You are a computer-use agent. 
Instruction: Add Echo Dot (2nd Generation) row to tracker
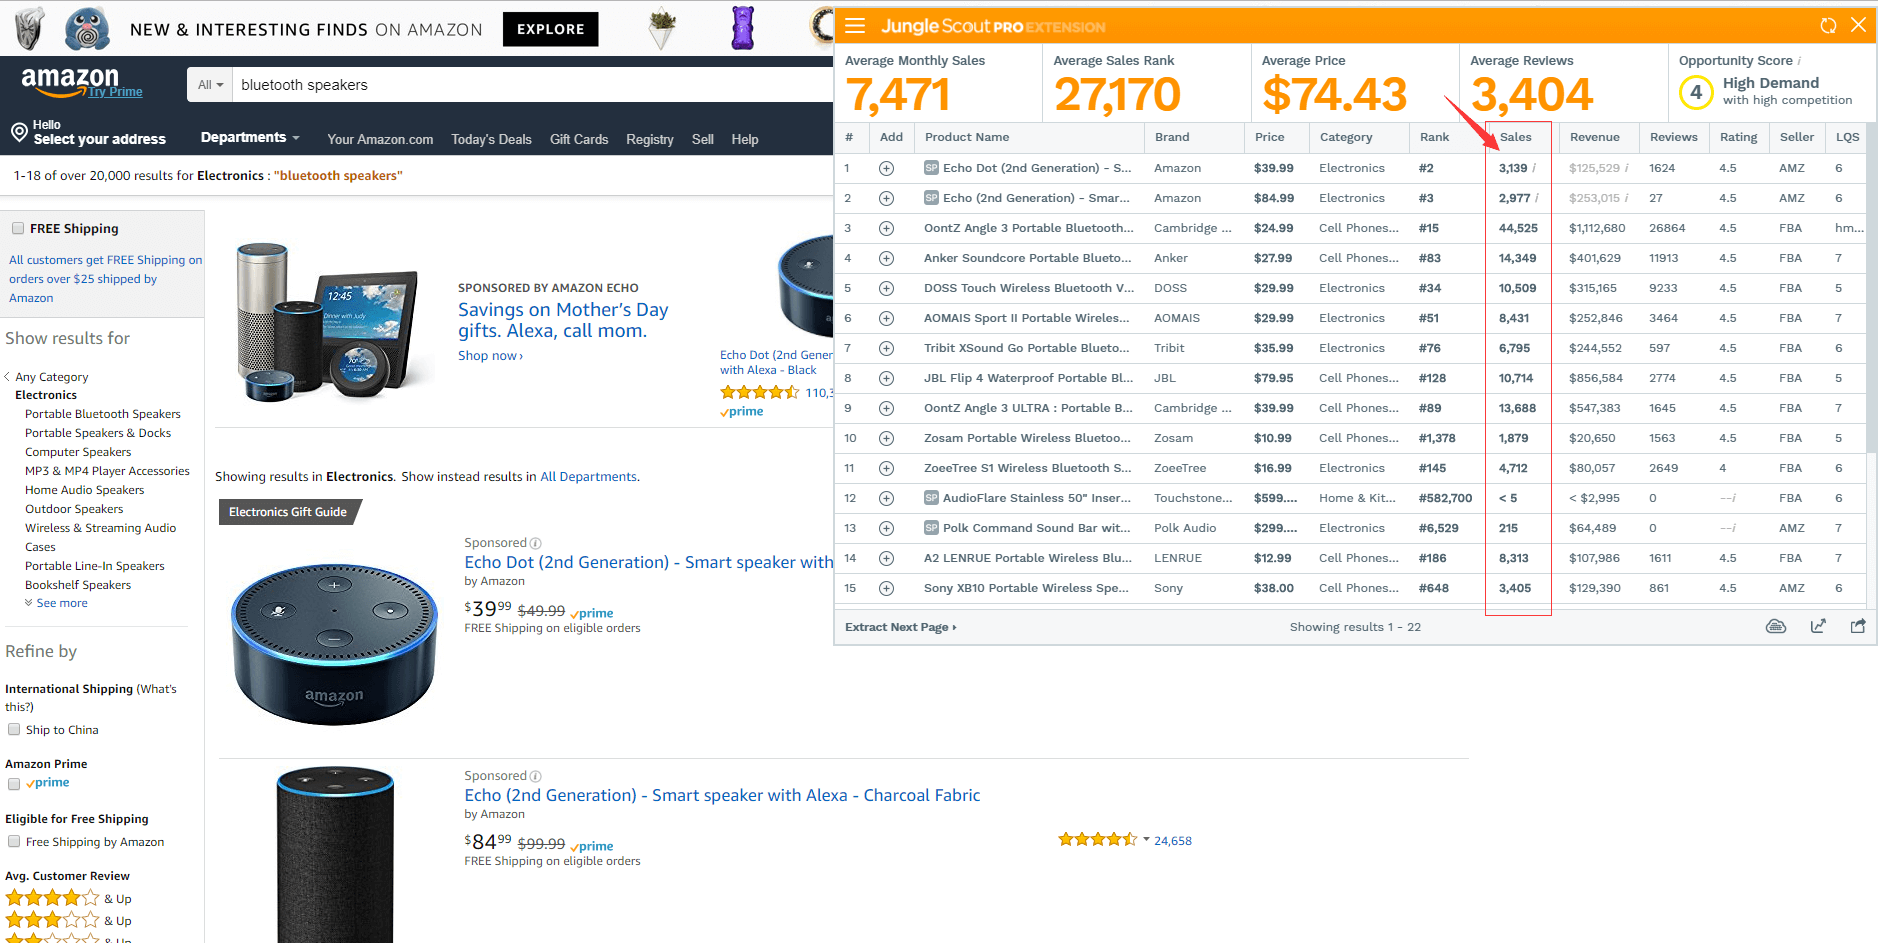coord(886,168)
